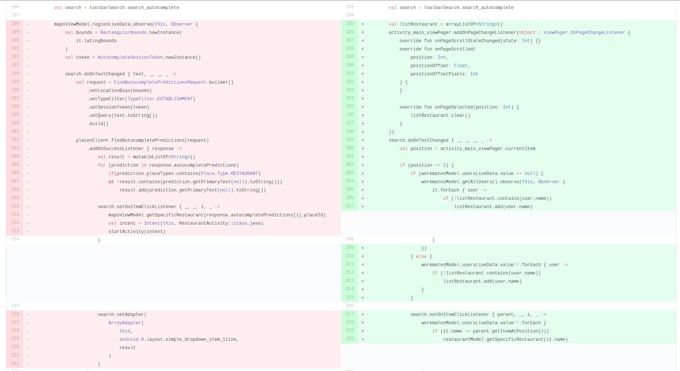Click removed line 'mapsViewModel.regionLiveData.observe(this, Observer {'
Image resolution: width=680 pixels, height=371 pixels.
tap(126, 24)
